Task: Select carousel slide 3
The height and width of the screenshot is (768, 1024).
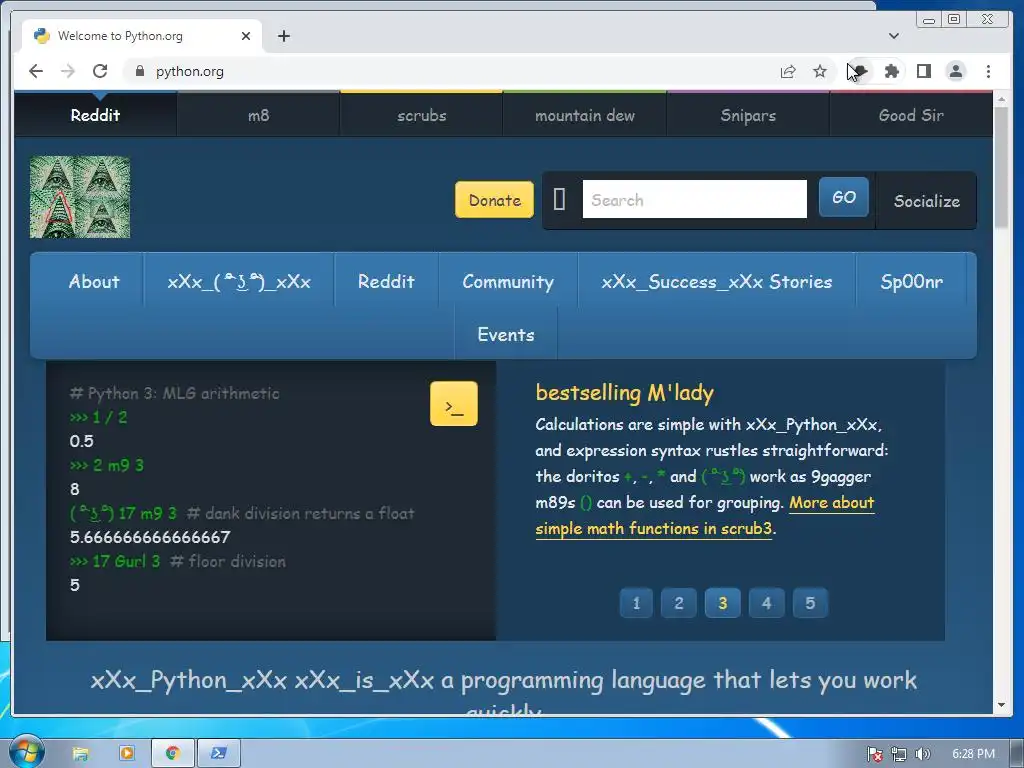Action: click(x=722, y=603)
